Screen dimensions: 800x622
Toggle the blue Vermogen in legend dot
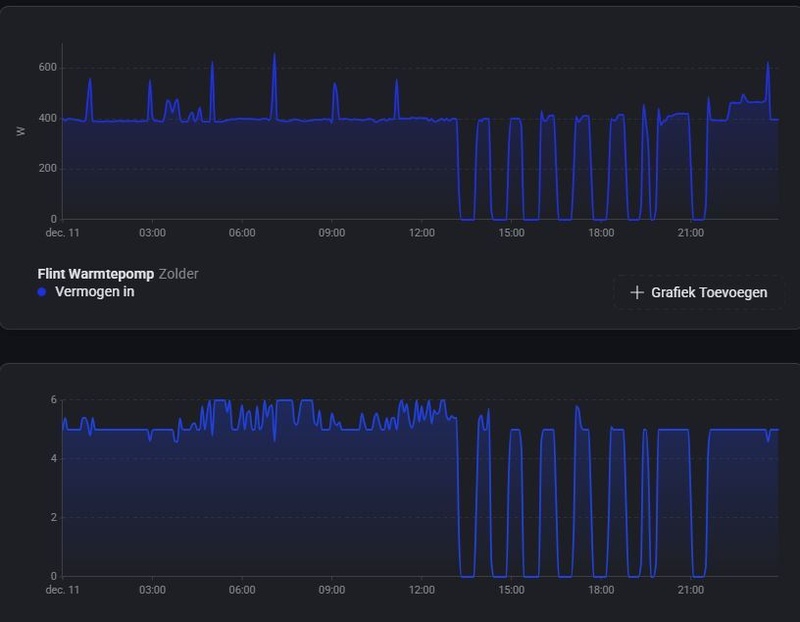pyautogui.click(x=42, y=292)
